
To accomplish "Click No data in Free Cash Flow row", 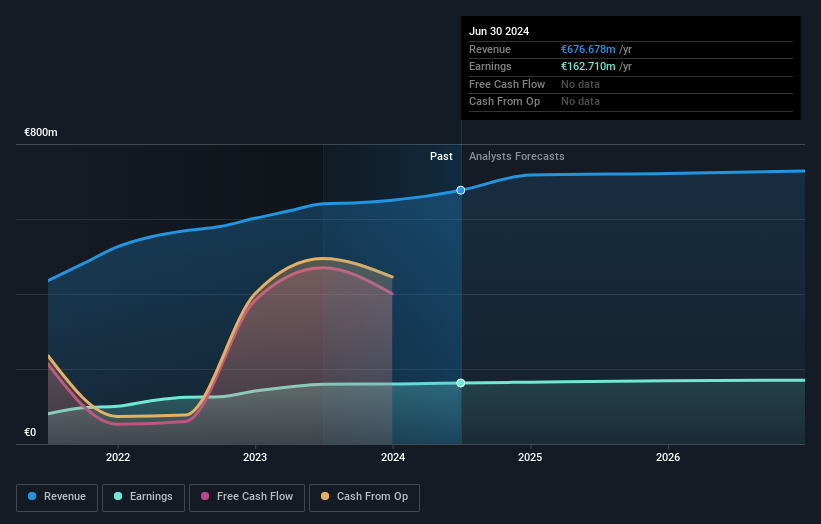I will (580, 84).
